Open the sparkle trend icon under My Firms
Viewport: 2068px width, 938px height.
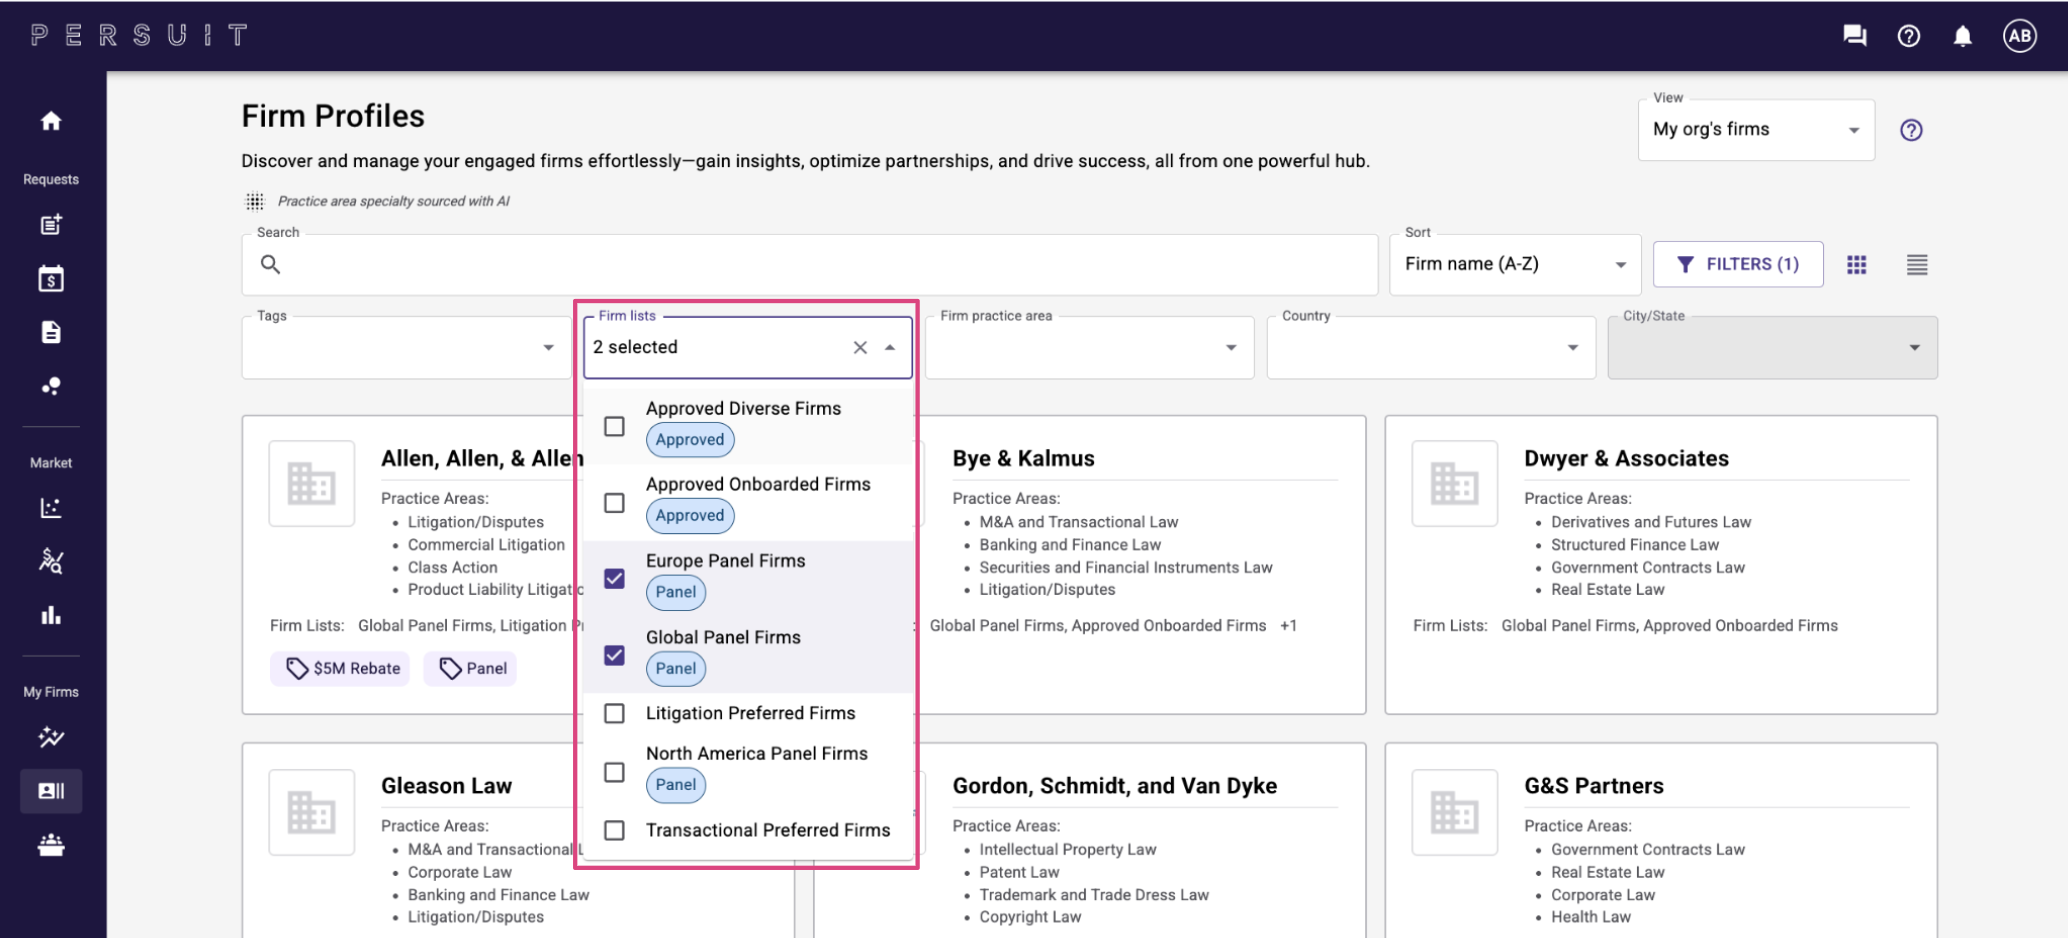pos(51,737)
